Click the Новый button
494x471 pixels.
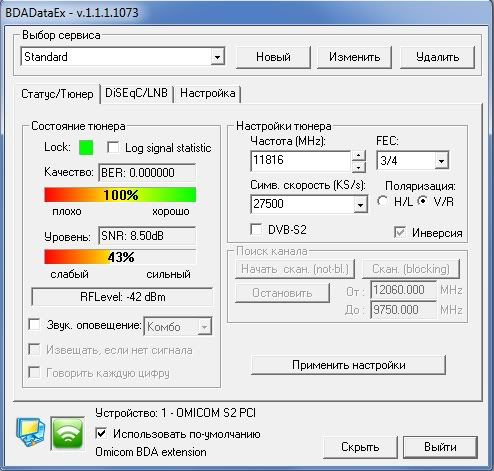click(273, 57)
